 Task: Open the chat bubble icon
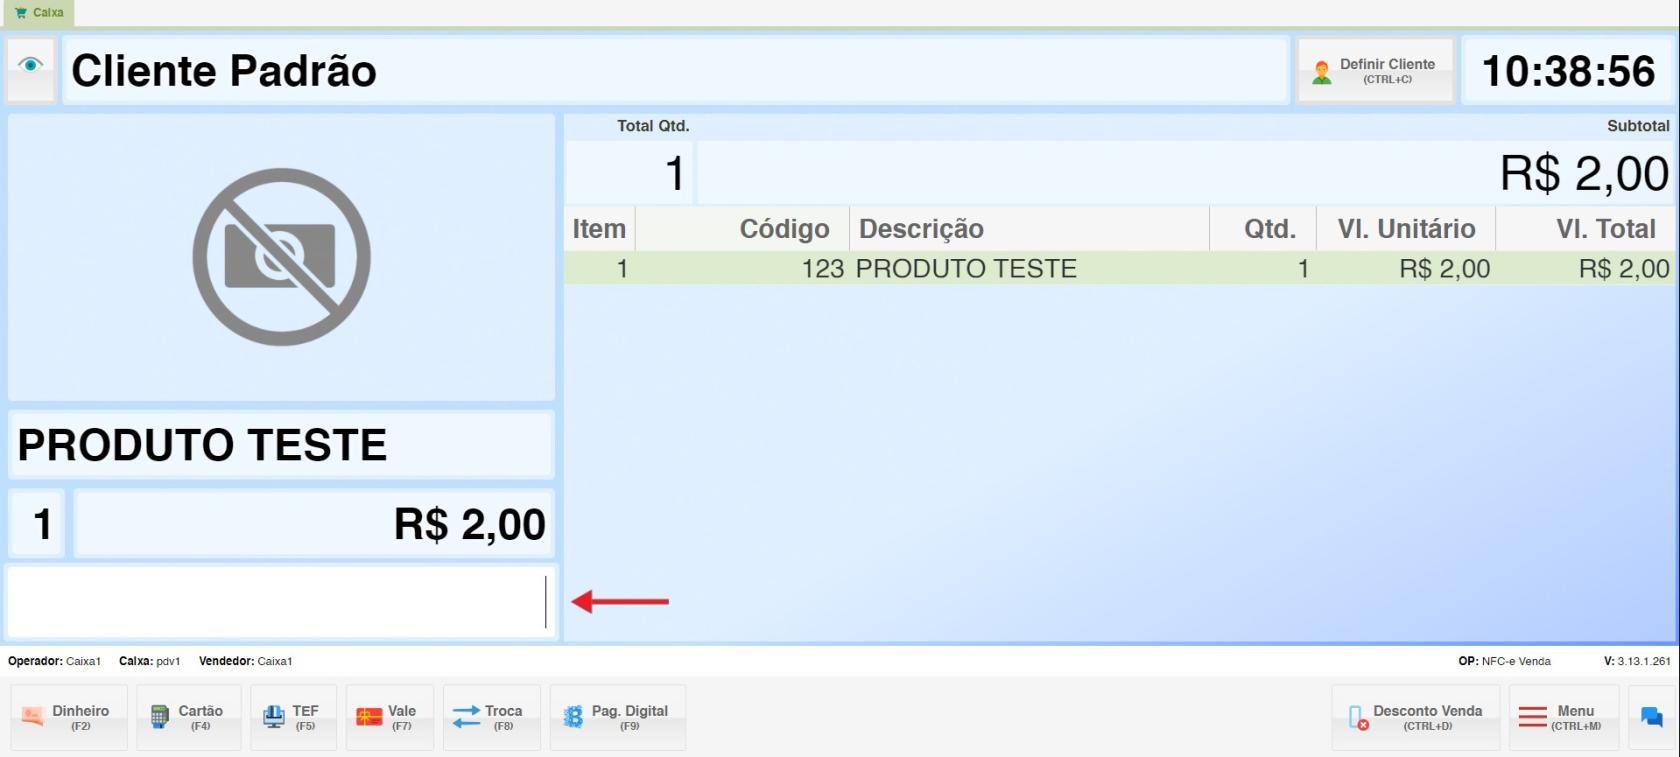coord(1651,717)
